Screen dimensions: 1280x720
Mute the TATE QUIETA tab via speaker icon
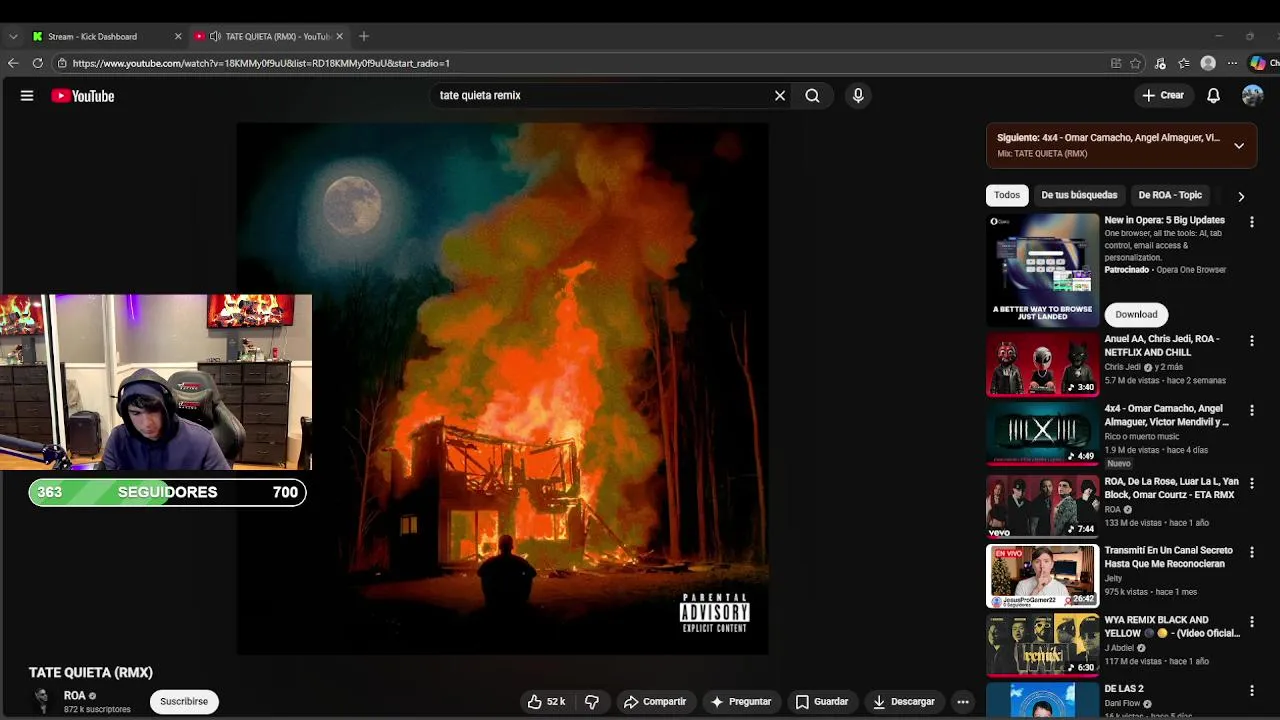coord(215,36)
